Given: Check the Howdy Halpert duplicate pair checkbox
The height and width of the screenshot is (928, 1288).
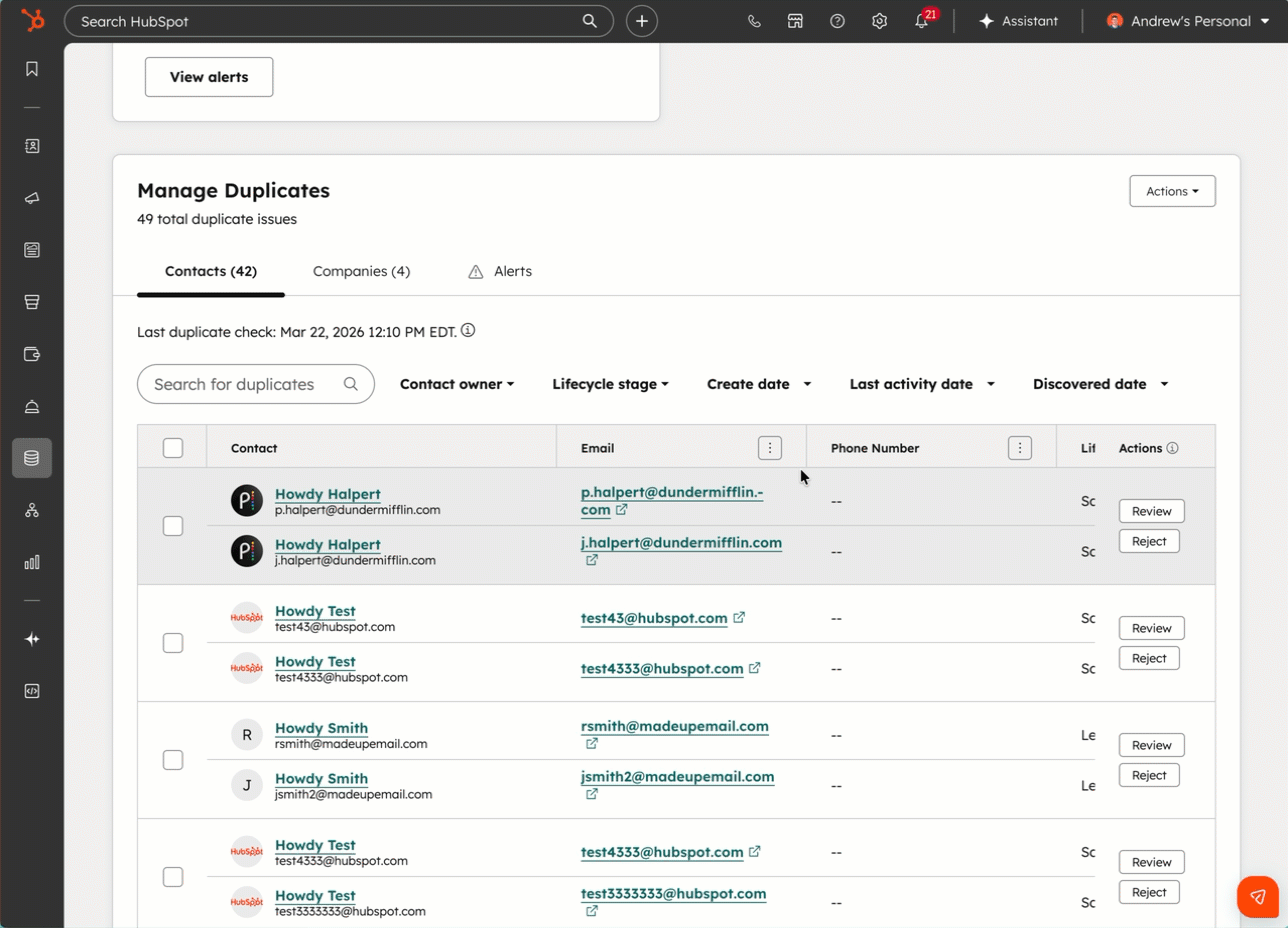Looking at the screenshot, I should 172,525.
